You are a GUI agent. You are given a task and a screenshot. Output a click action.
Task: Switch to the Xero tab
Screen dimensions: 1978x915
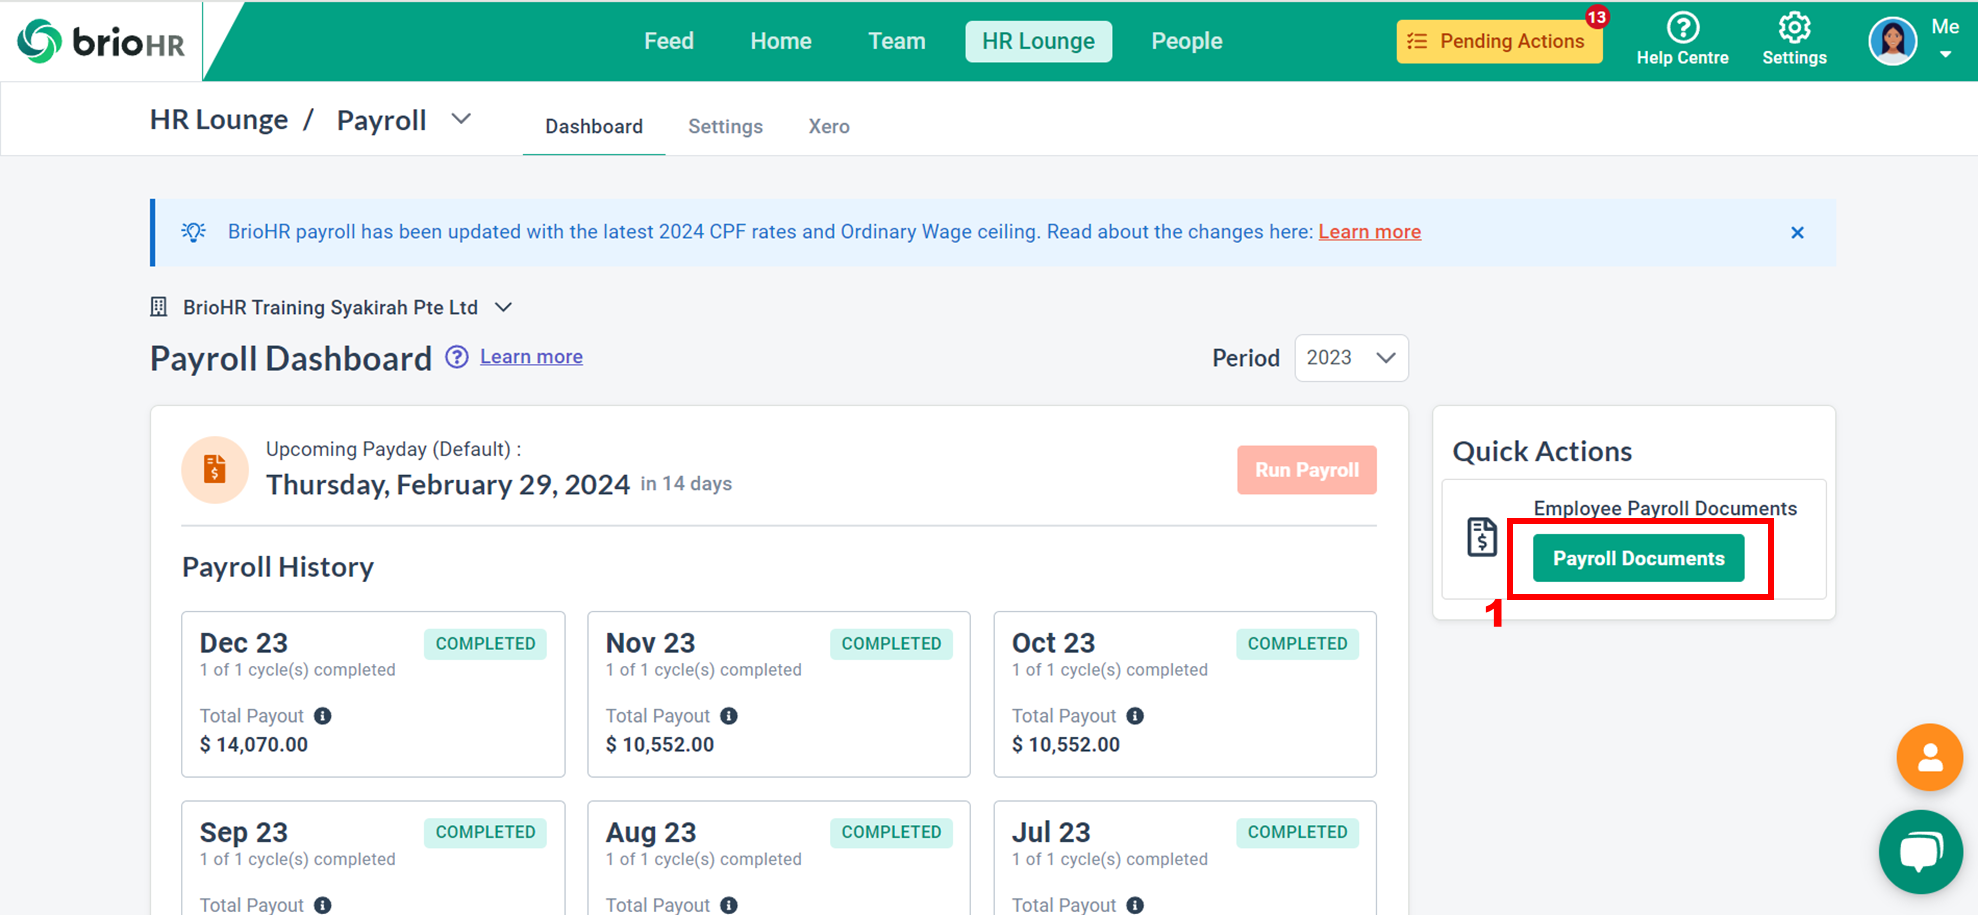[x=829, y=127]
